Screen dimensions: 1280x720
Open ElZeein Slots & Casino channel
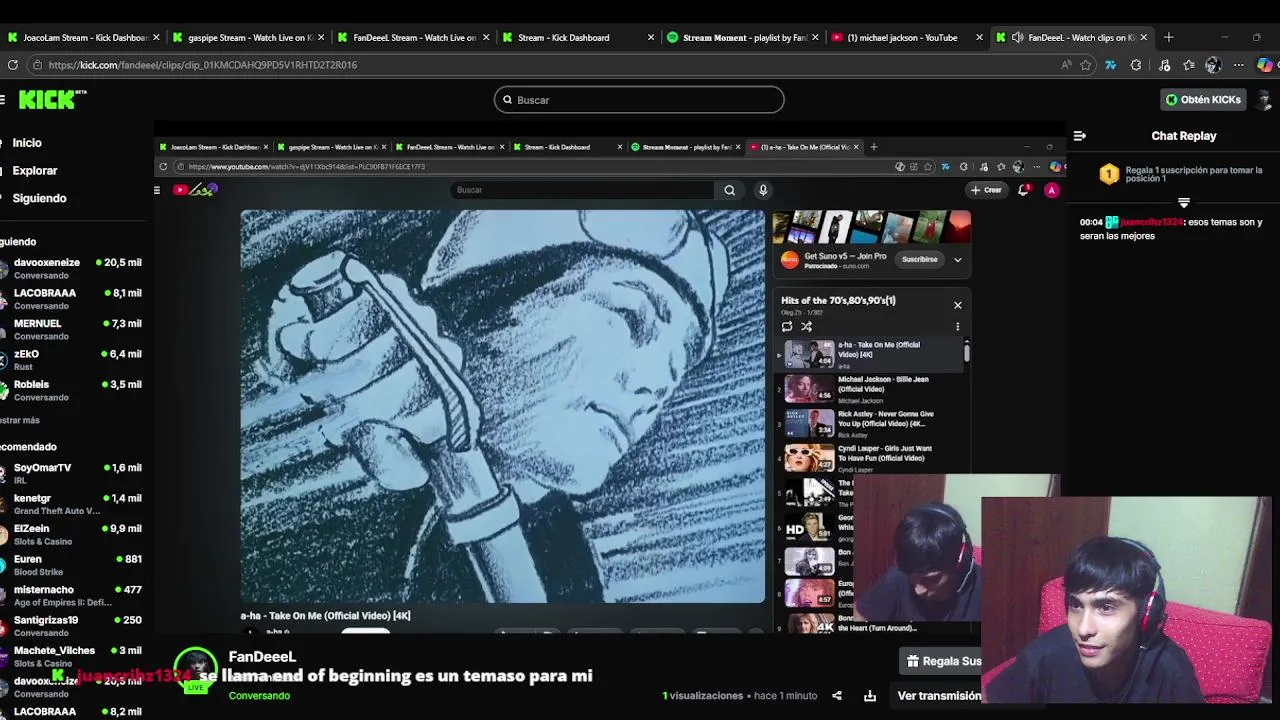[x=72, y=534]
